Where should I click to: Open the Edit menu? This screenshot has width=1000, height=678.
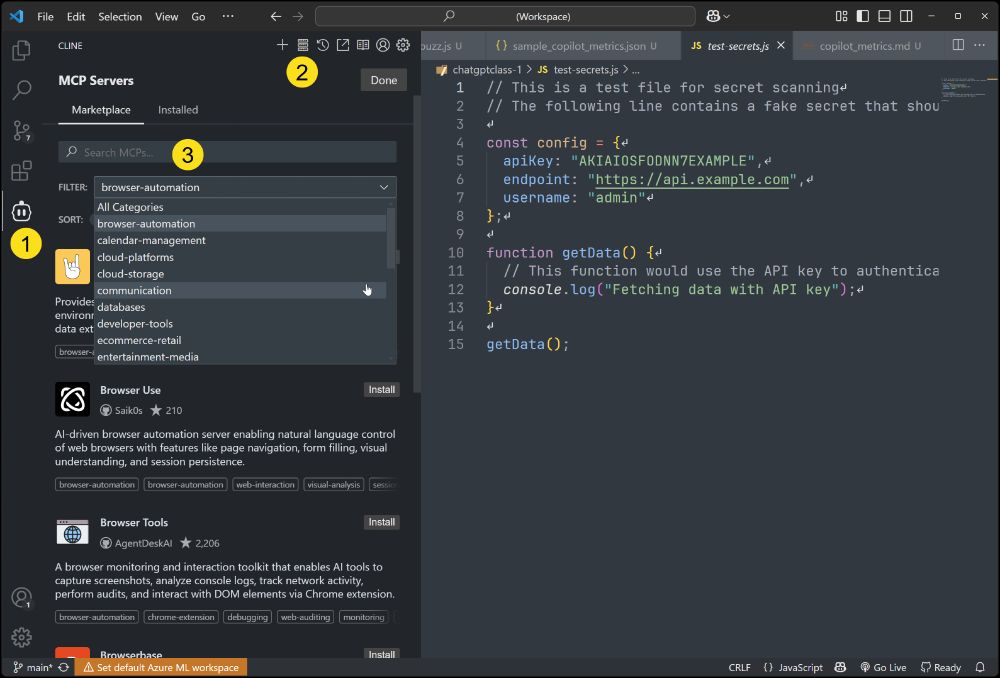76,17
